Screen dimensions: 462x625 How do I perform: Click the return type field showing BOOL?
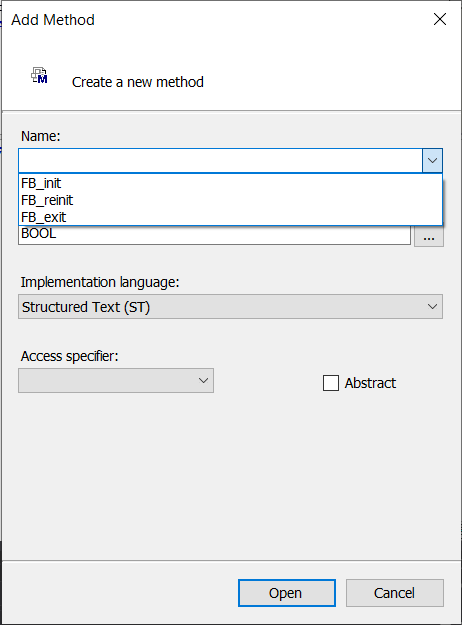[214, 235]
